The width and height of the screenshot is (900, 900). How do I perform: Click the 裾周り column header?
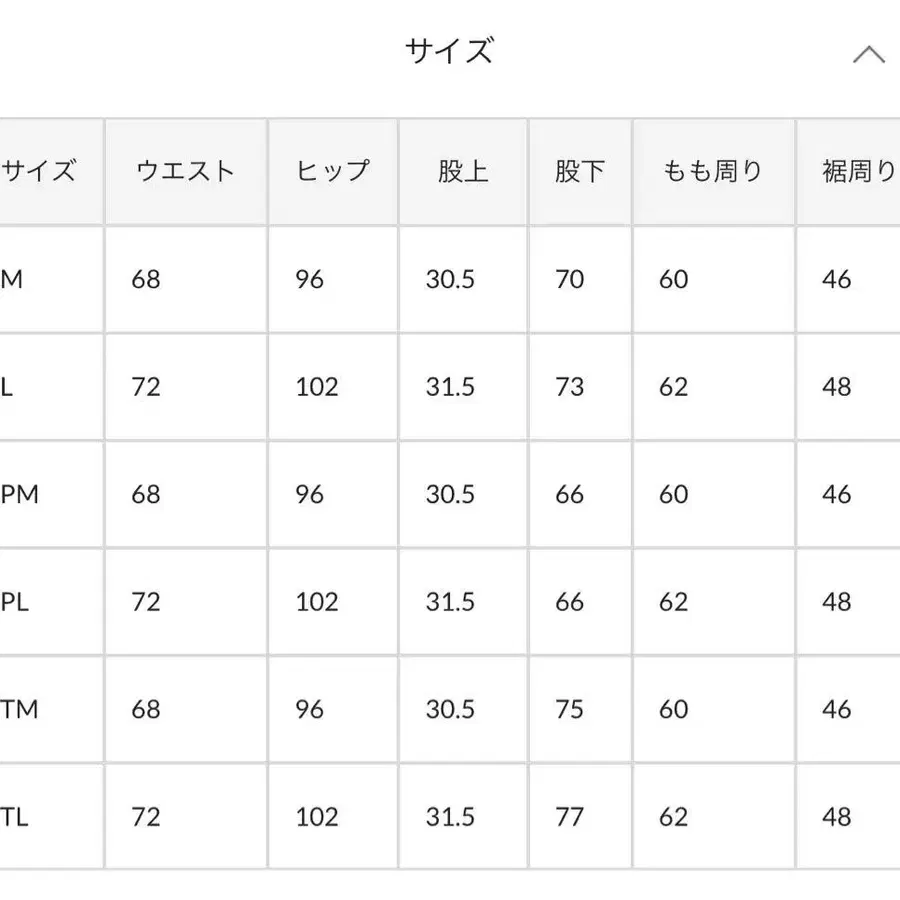pos(859,171)
